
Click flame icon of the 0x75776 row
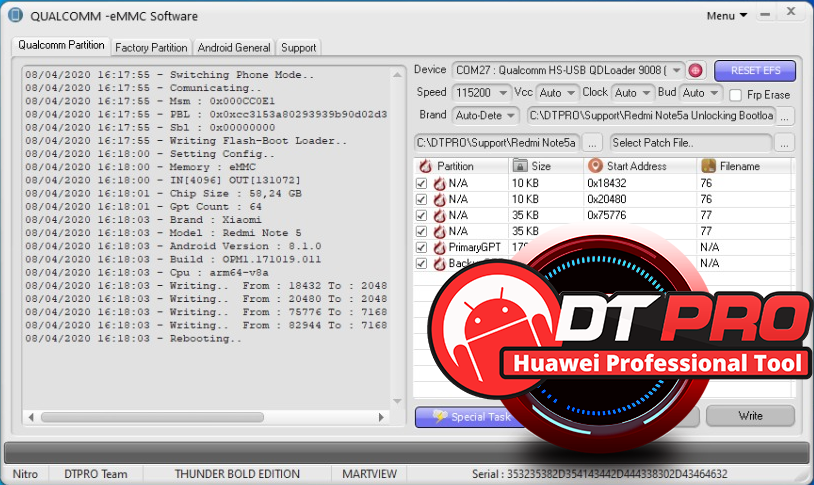coord(440,215)
